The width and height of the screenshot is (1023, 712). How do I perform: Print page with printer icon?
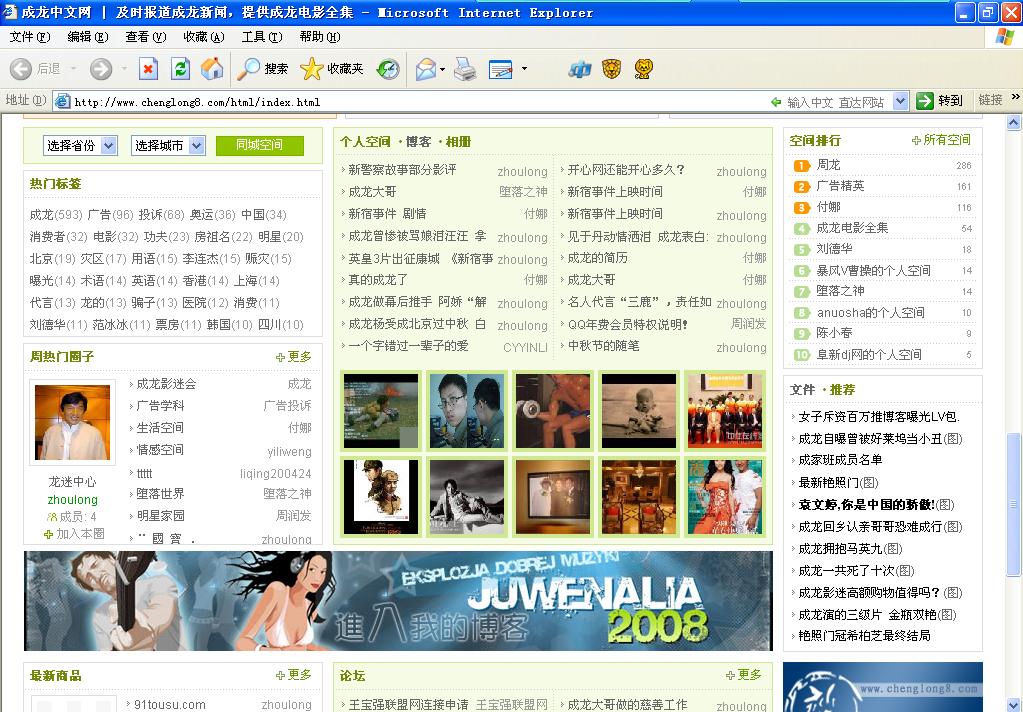(465, 69)
